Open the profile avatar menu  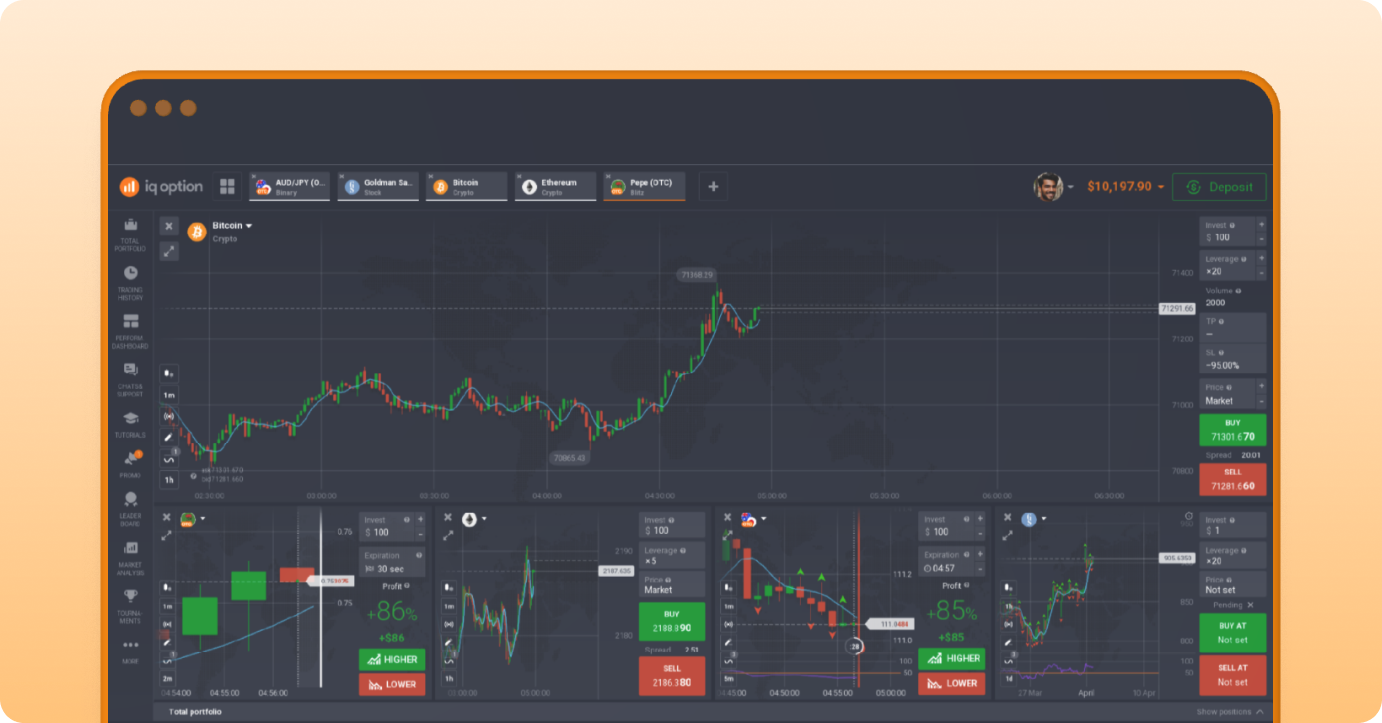coord(1049,187)
